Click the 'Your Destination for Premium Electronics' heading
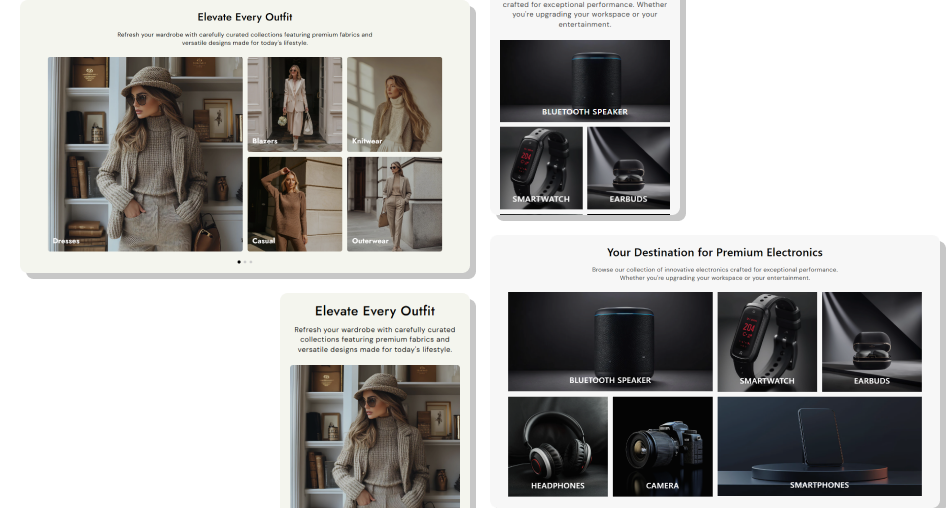 pyautogui.click(x=715, y=252)
